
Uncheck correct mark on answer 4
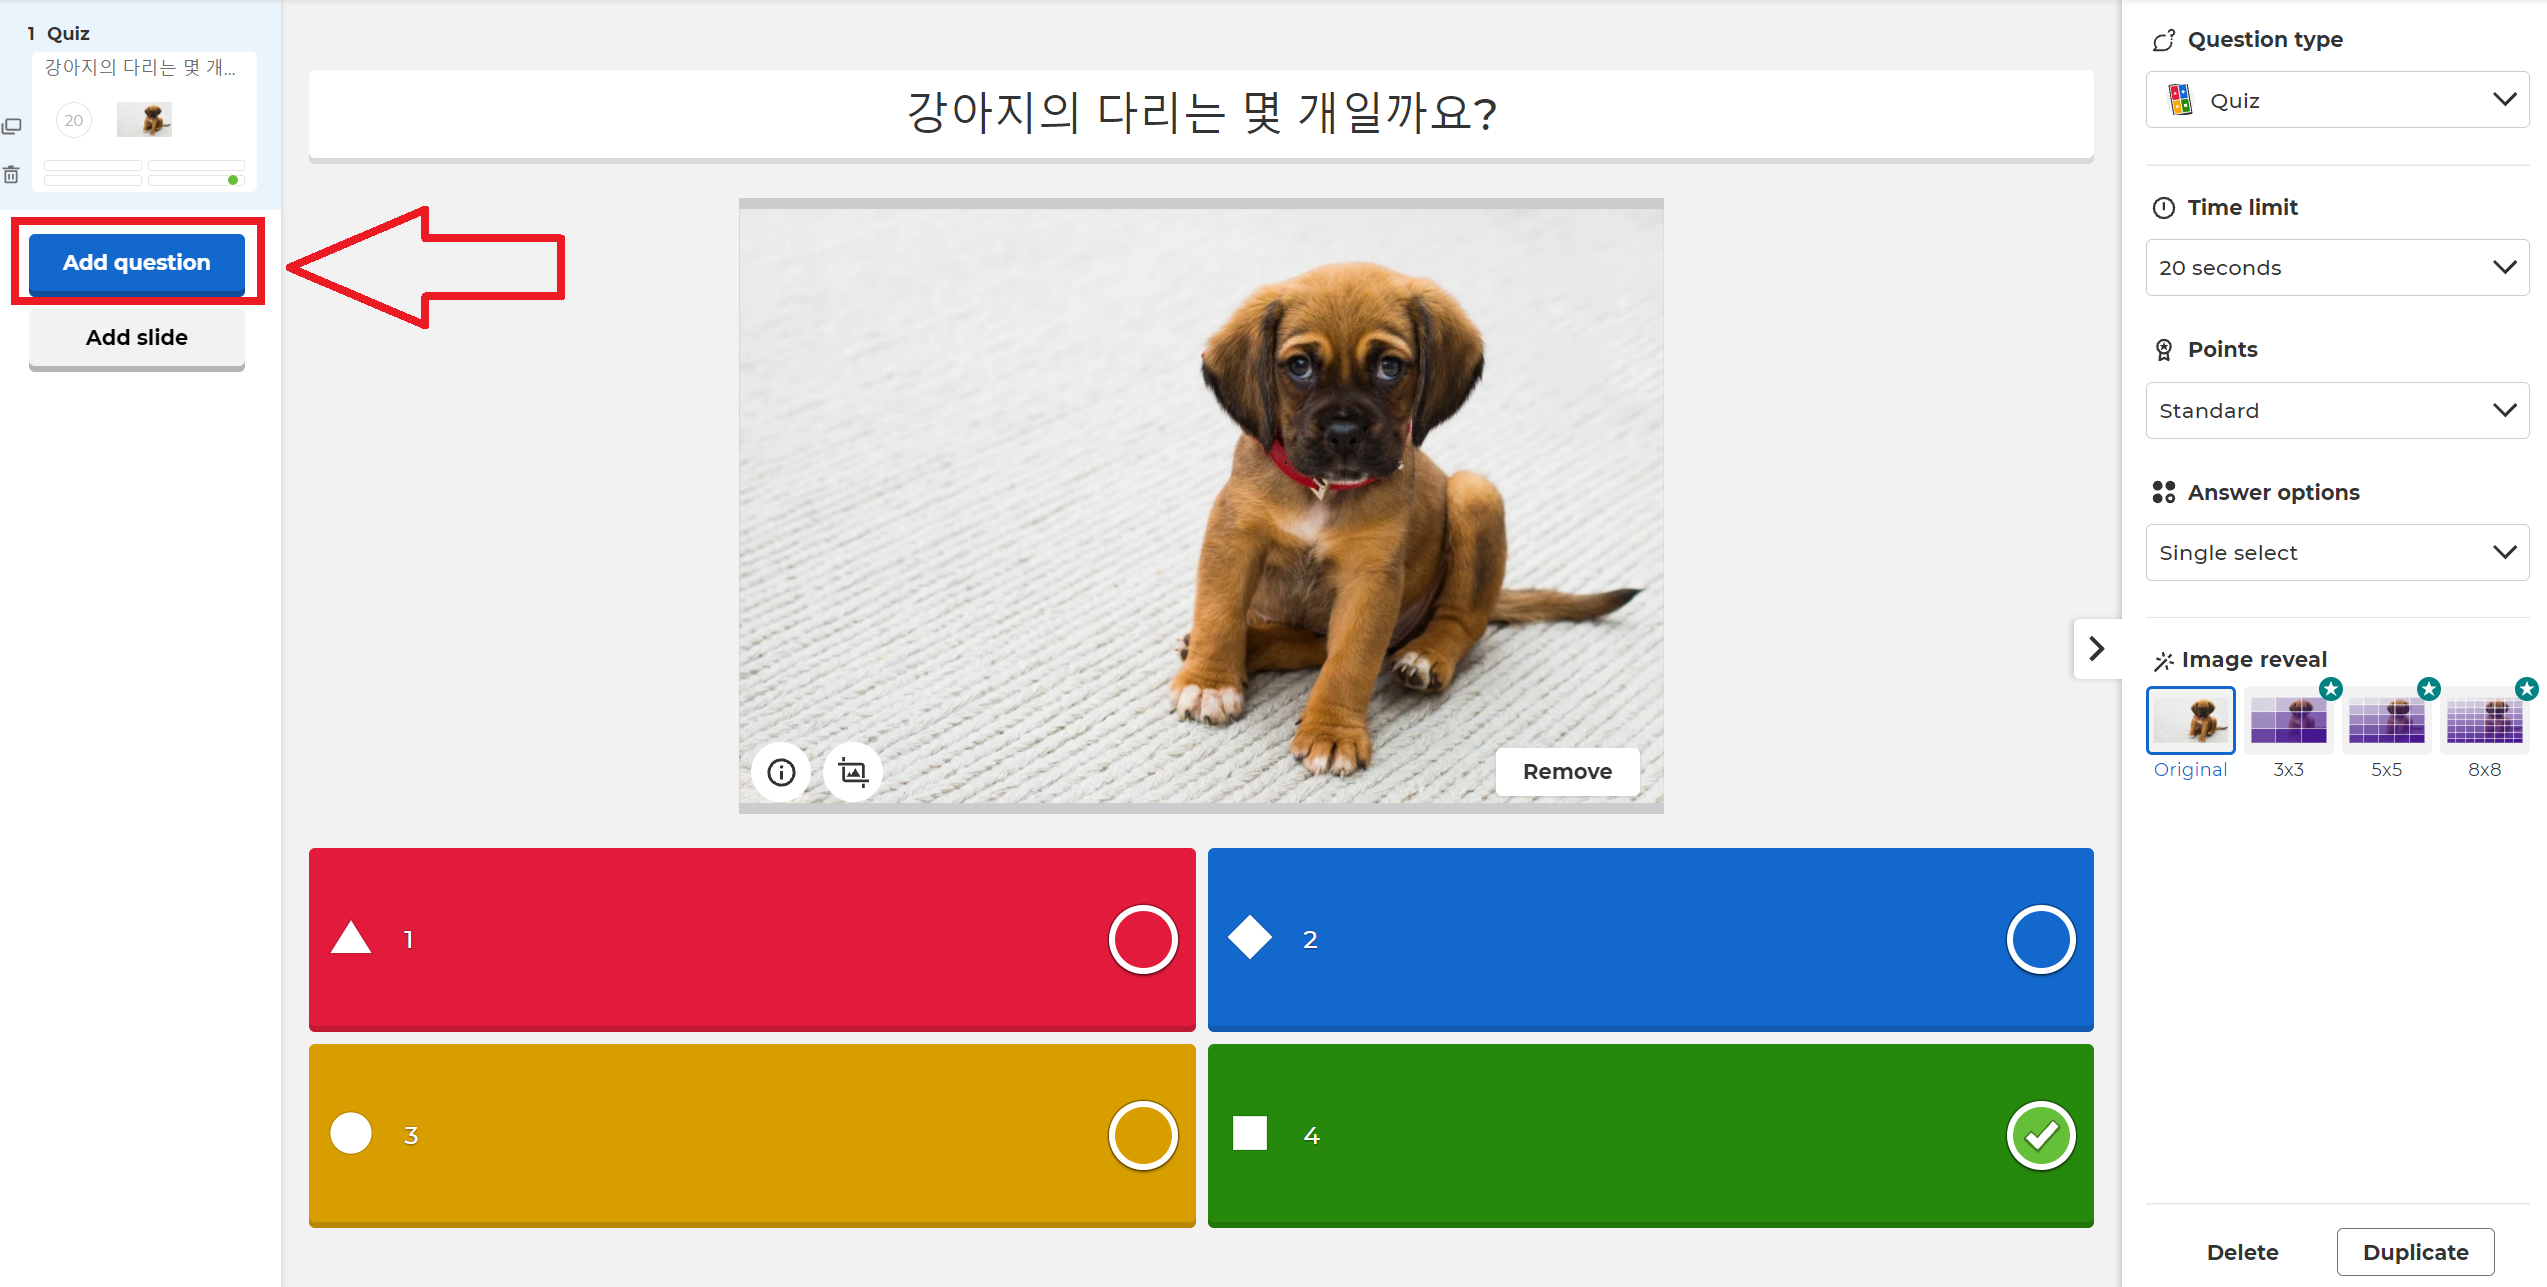pyautogui.click(x=2040, y=1135)
